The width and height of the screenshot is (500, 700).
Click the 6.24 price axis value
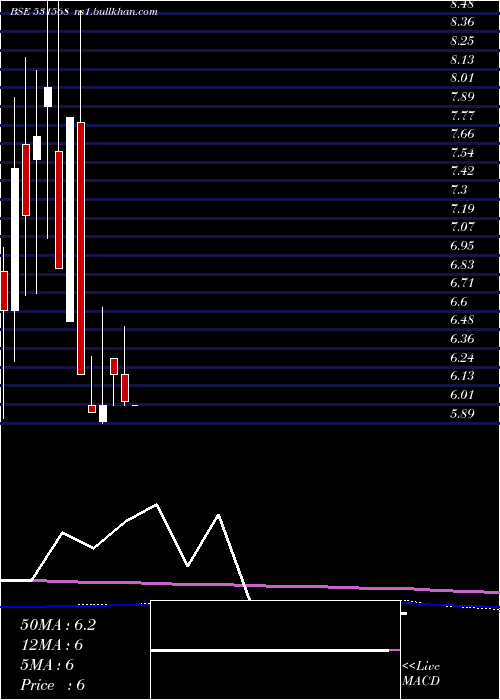(462, 357)
